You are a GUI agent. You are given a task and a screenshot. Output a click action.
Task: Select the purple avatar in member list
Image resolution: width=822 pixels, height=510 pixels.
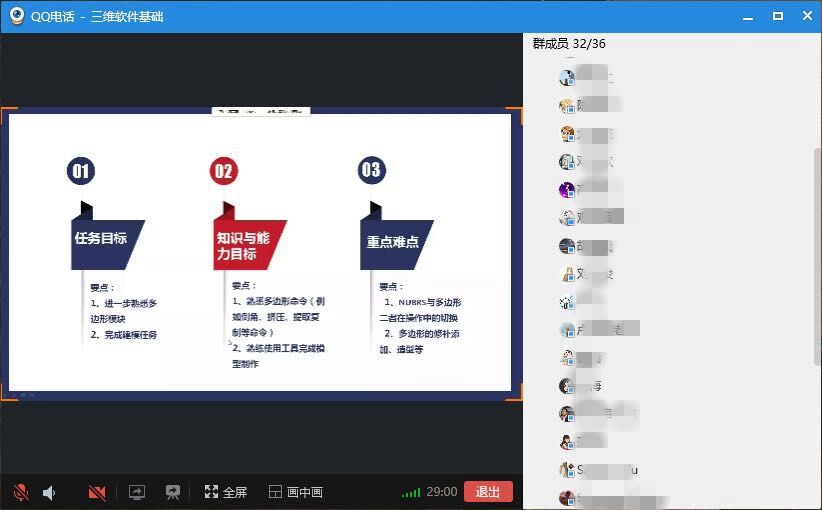point(567,190)
